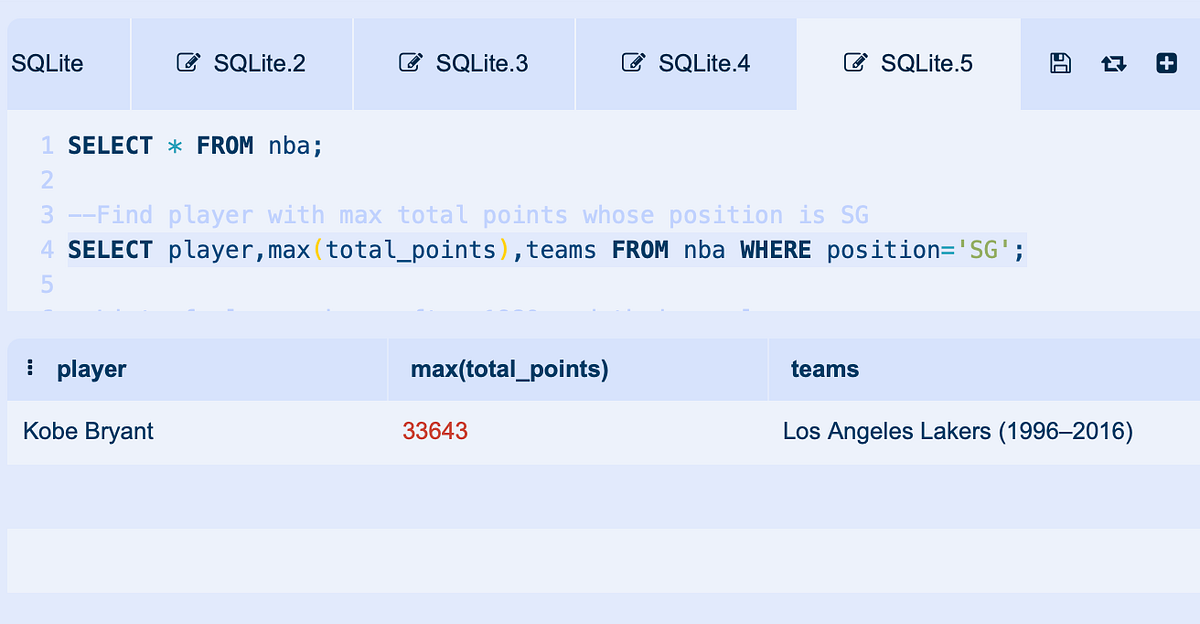The image size is (1200, 624).
Task: Add a new query tab via plus icon
Action: (x=1166, y=62)
